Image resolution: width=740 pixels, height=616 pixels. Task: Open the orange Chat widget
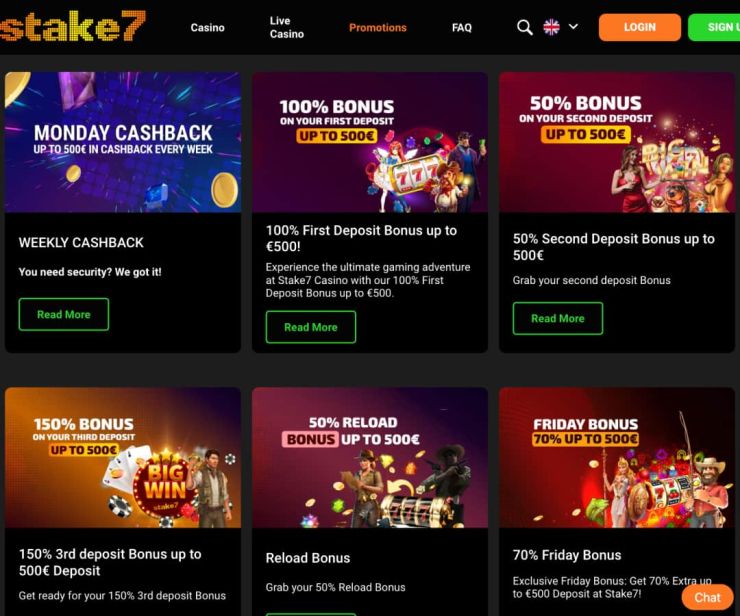pyautogui.click(x=707, y=598)
